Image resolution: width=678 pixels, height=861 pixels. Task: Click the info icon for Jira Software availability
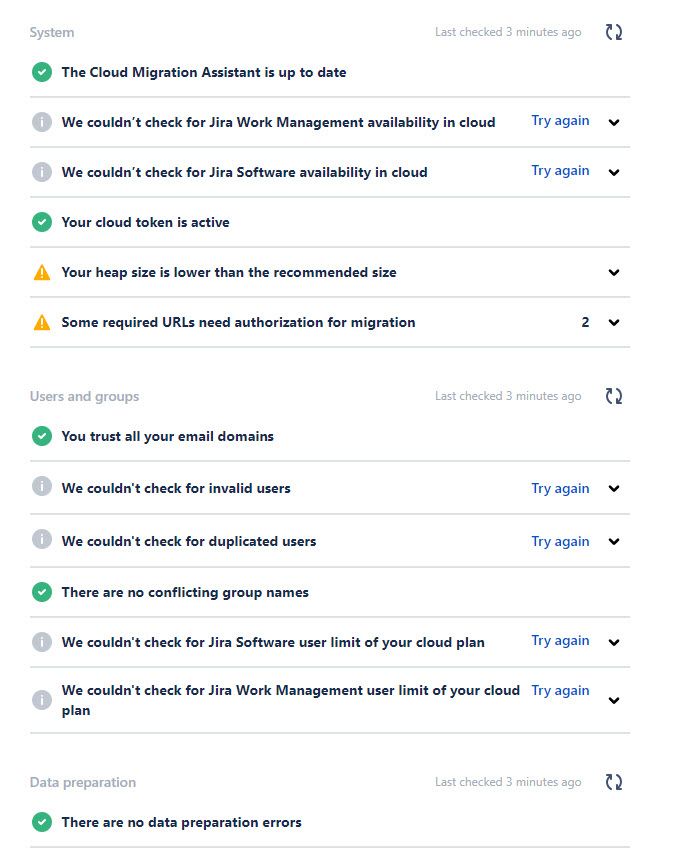pos(42,172)
